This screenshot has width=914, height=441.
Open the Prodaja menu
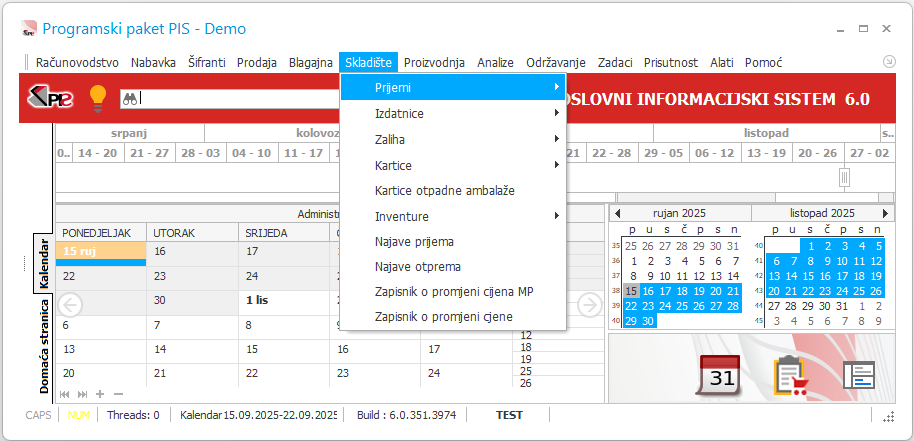(x=257, y=62)
